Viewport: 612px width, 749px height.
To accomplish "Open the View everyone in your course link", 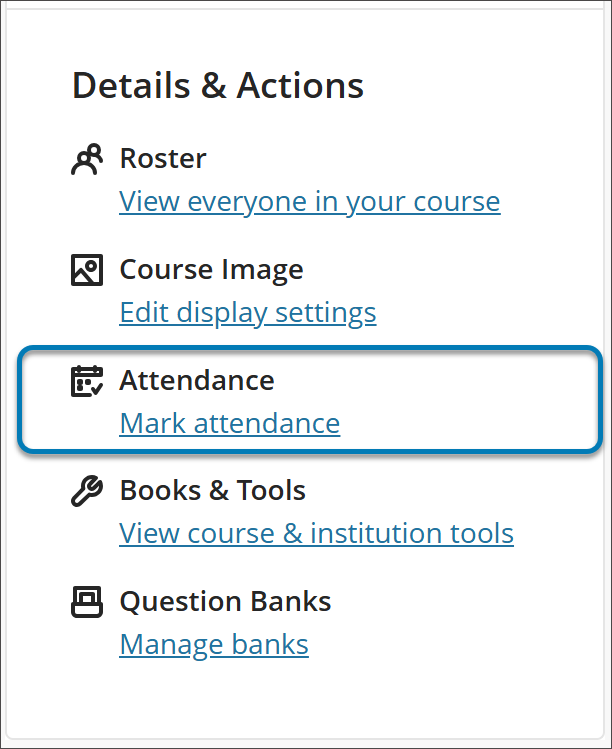I will pyautogui.click(x=309, y=202).
